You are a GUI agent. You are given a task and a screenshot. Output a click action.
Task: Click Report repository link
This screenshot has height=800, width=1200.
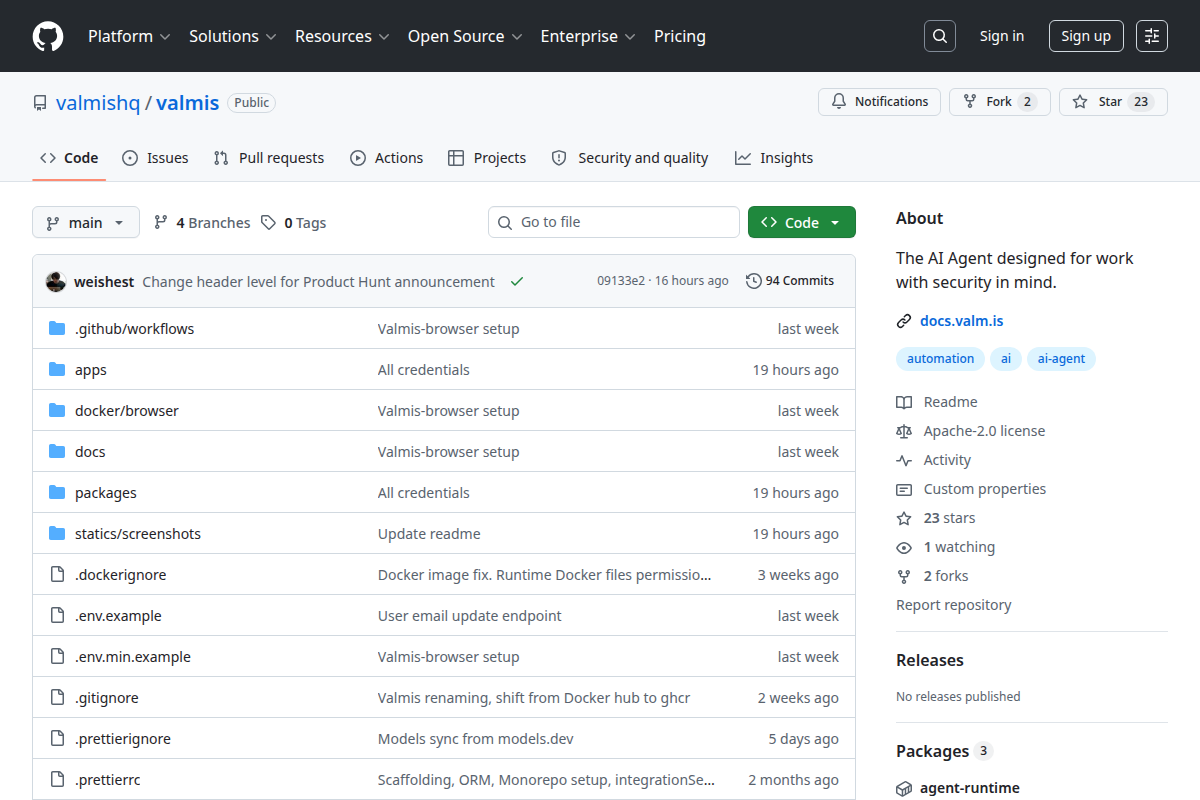[x=953, y=605]
